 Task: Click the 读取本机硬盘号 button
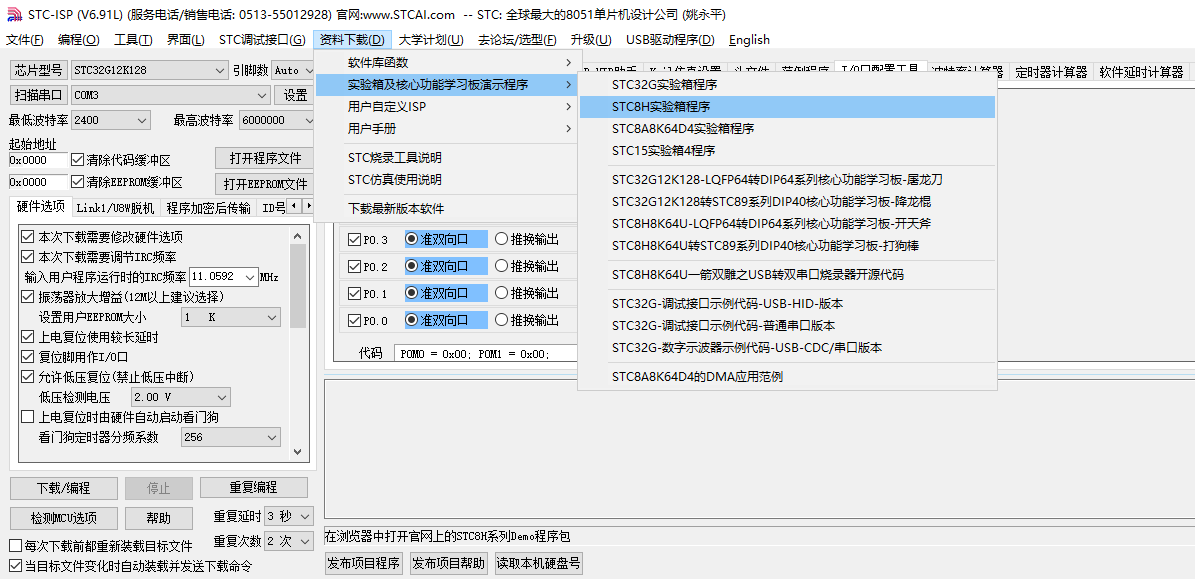tap(539, 564)
